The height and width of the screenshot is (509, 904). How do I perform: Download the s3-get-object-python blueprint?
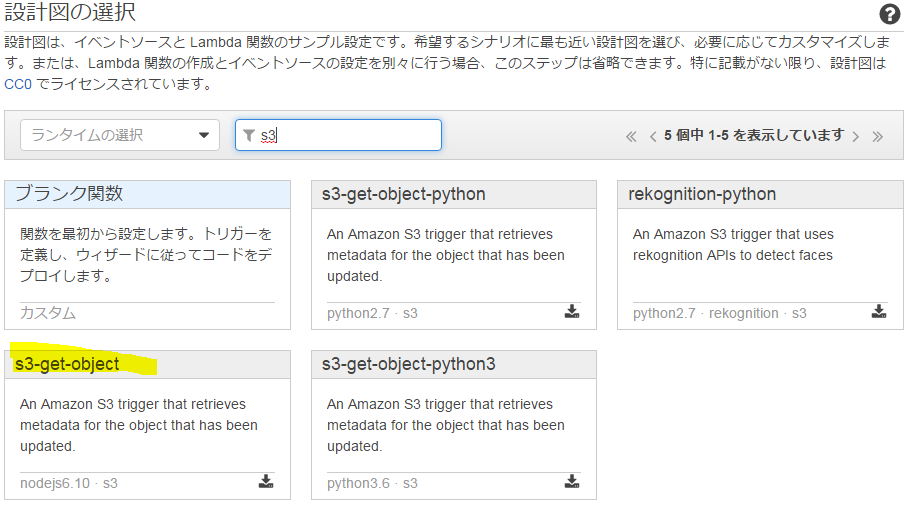[x=572, y=311]
